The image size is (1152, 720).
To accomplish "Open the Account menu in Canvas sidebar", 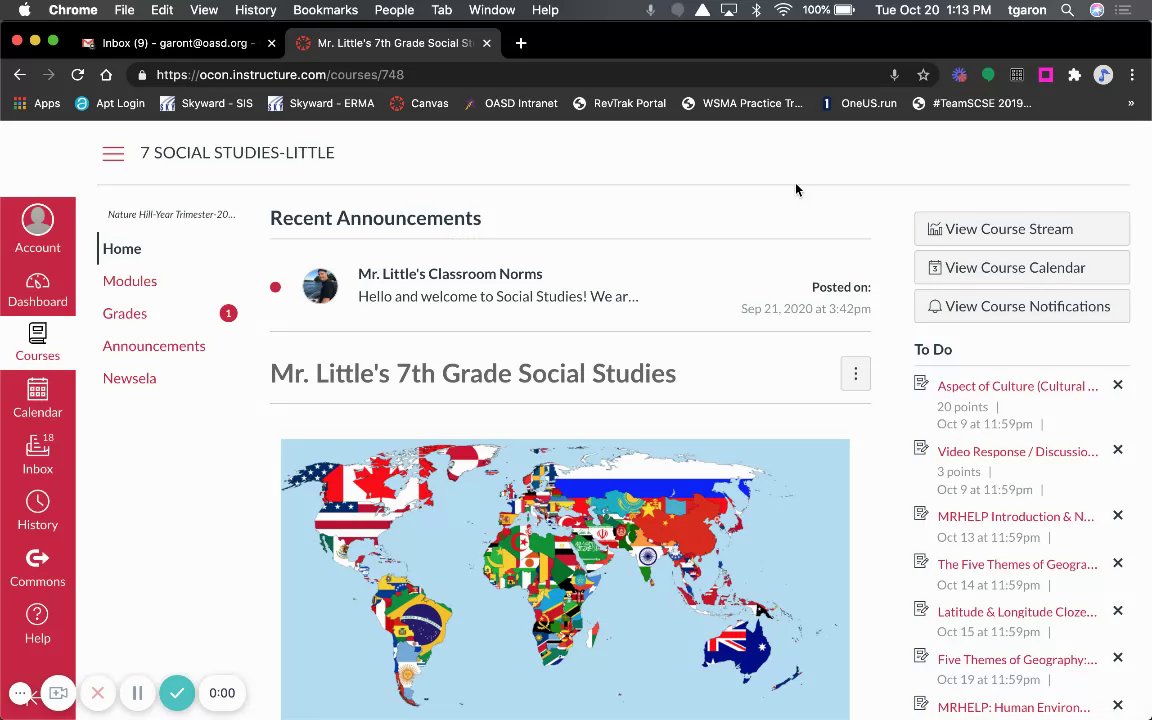I will click(x=37, y=229).
